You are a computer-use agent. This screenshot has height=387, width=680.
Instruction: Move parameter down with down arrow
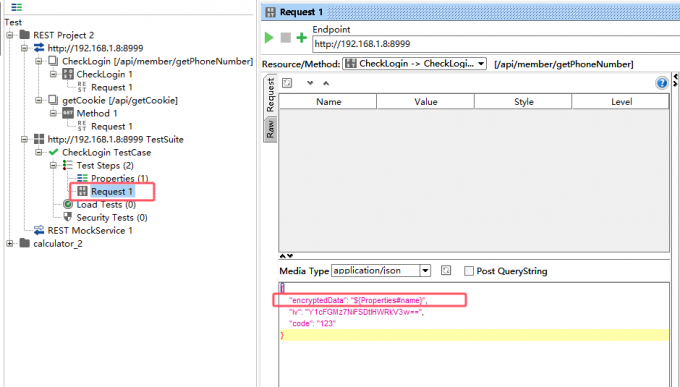[x=310, y=83]
